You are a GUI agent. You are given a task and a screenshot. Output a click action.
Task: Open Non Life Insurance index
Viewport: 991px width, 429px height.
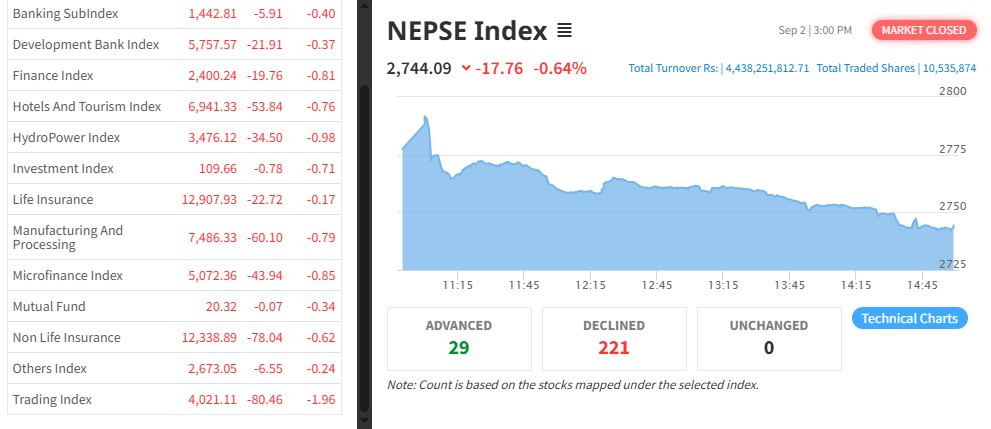coord(66,338)
